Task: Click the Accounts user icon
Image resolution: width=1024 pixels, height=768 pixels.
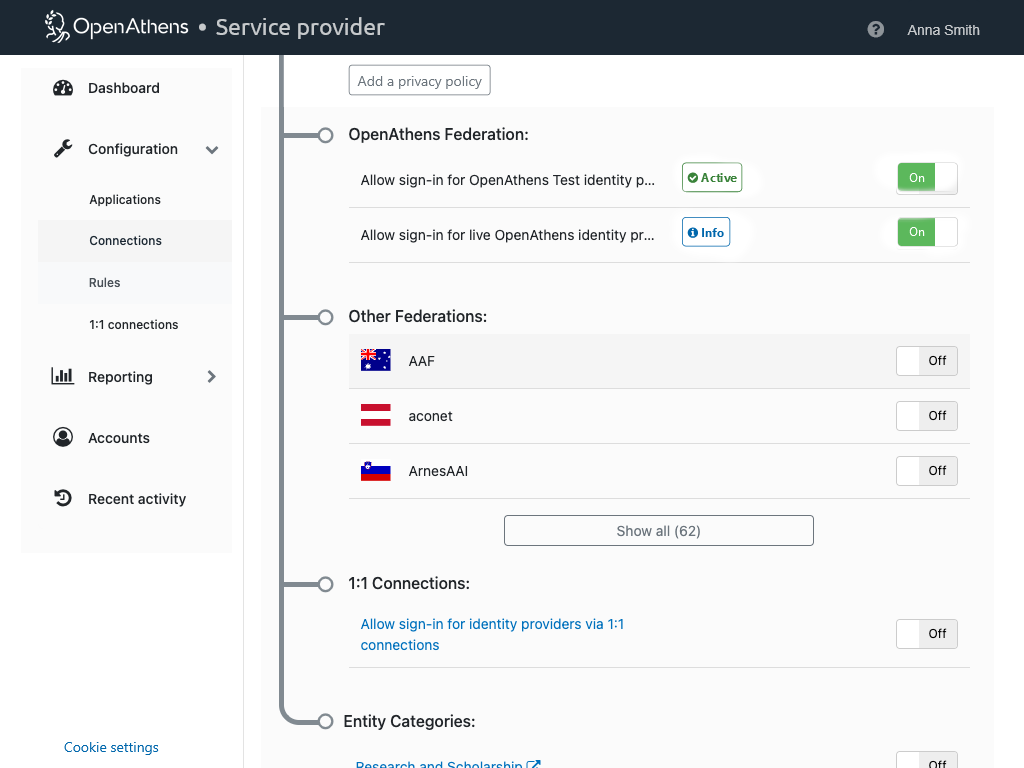Action: [x=63, y=437]
